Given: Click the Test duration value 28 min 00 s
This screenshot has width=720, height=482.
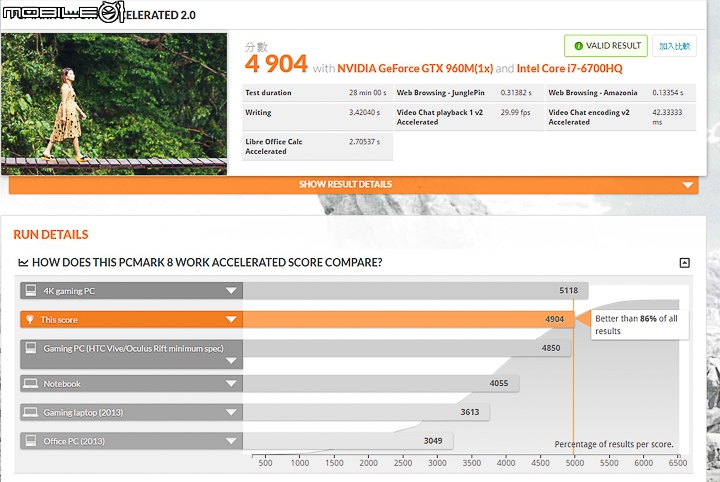Looking at the screenshot, I should coord(367,93).
